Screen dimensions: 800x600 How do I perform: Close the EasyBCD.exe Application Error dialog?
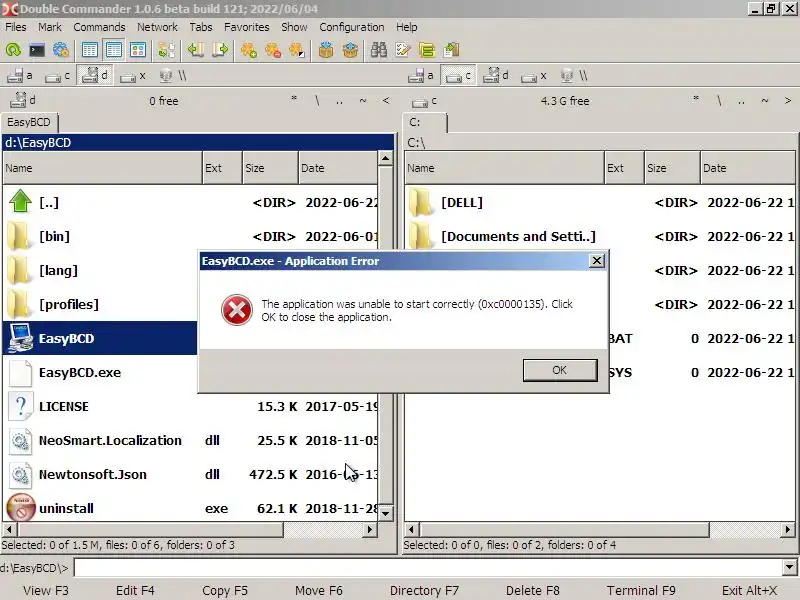[596, 261]
